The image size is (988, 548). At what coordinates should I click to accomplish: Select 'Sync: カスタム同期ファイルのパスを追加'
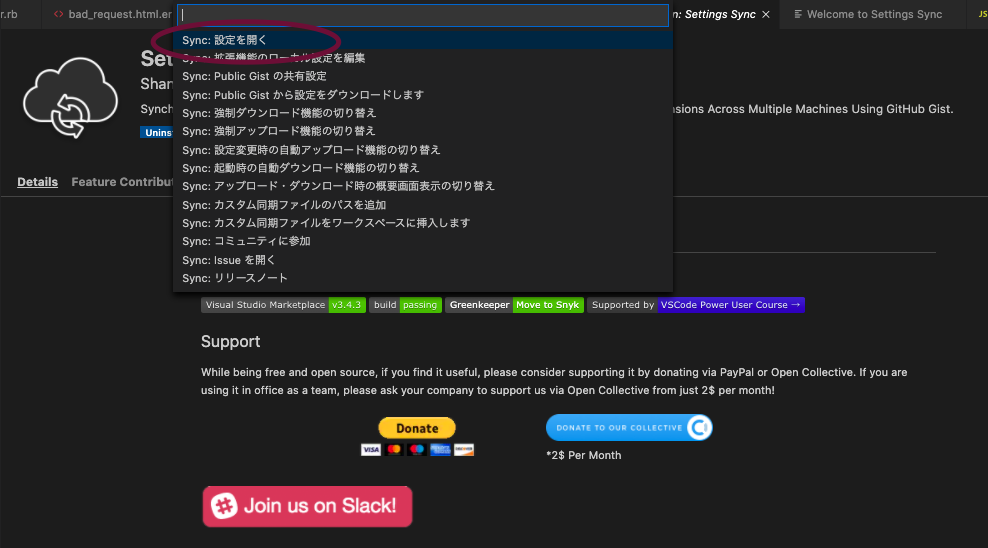point(423,205)
